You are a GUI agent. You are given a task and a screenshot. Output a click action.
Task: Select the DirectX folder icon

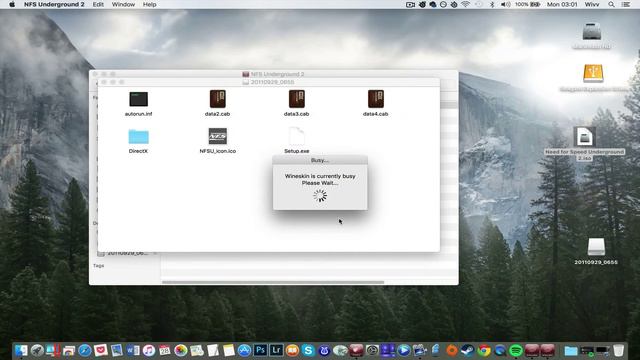pyautogui.click(x=138, y=136)
